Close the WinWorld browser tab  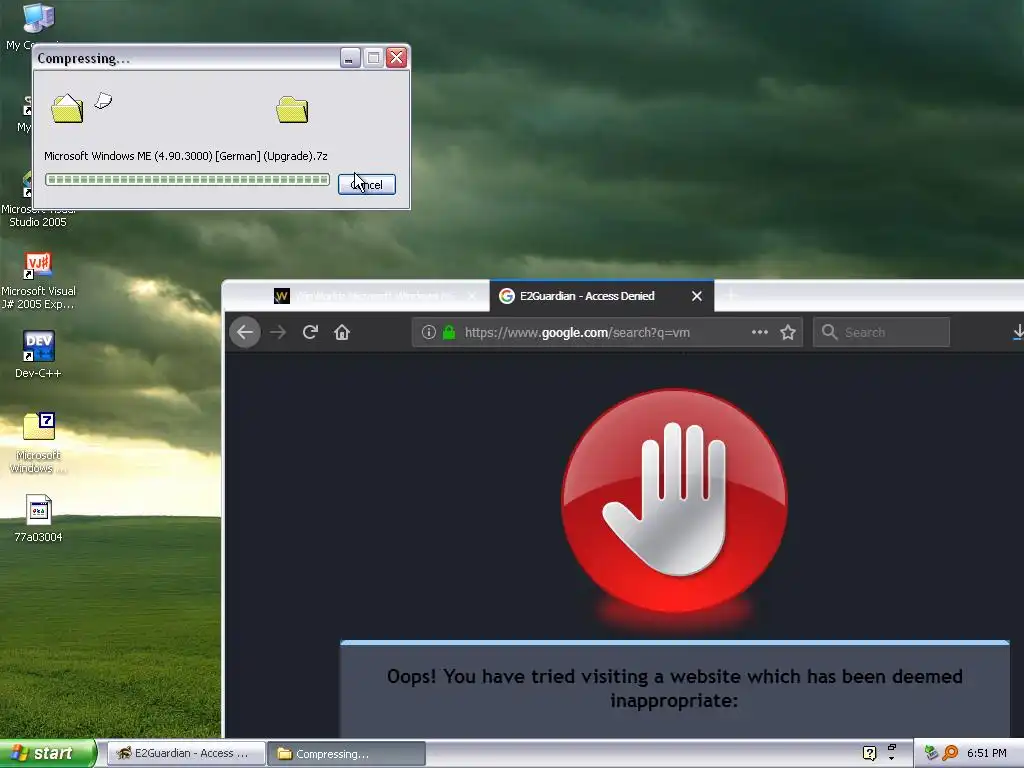472,296
